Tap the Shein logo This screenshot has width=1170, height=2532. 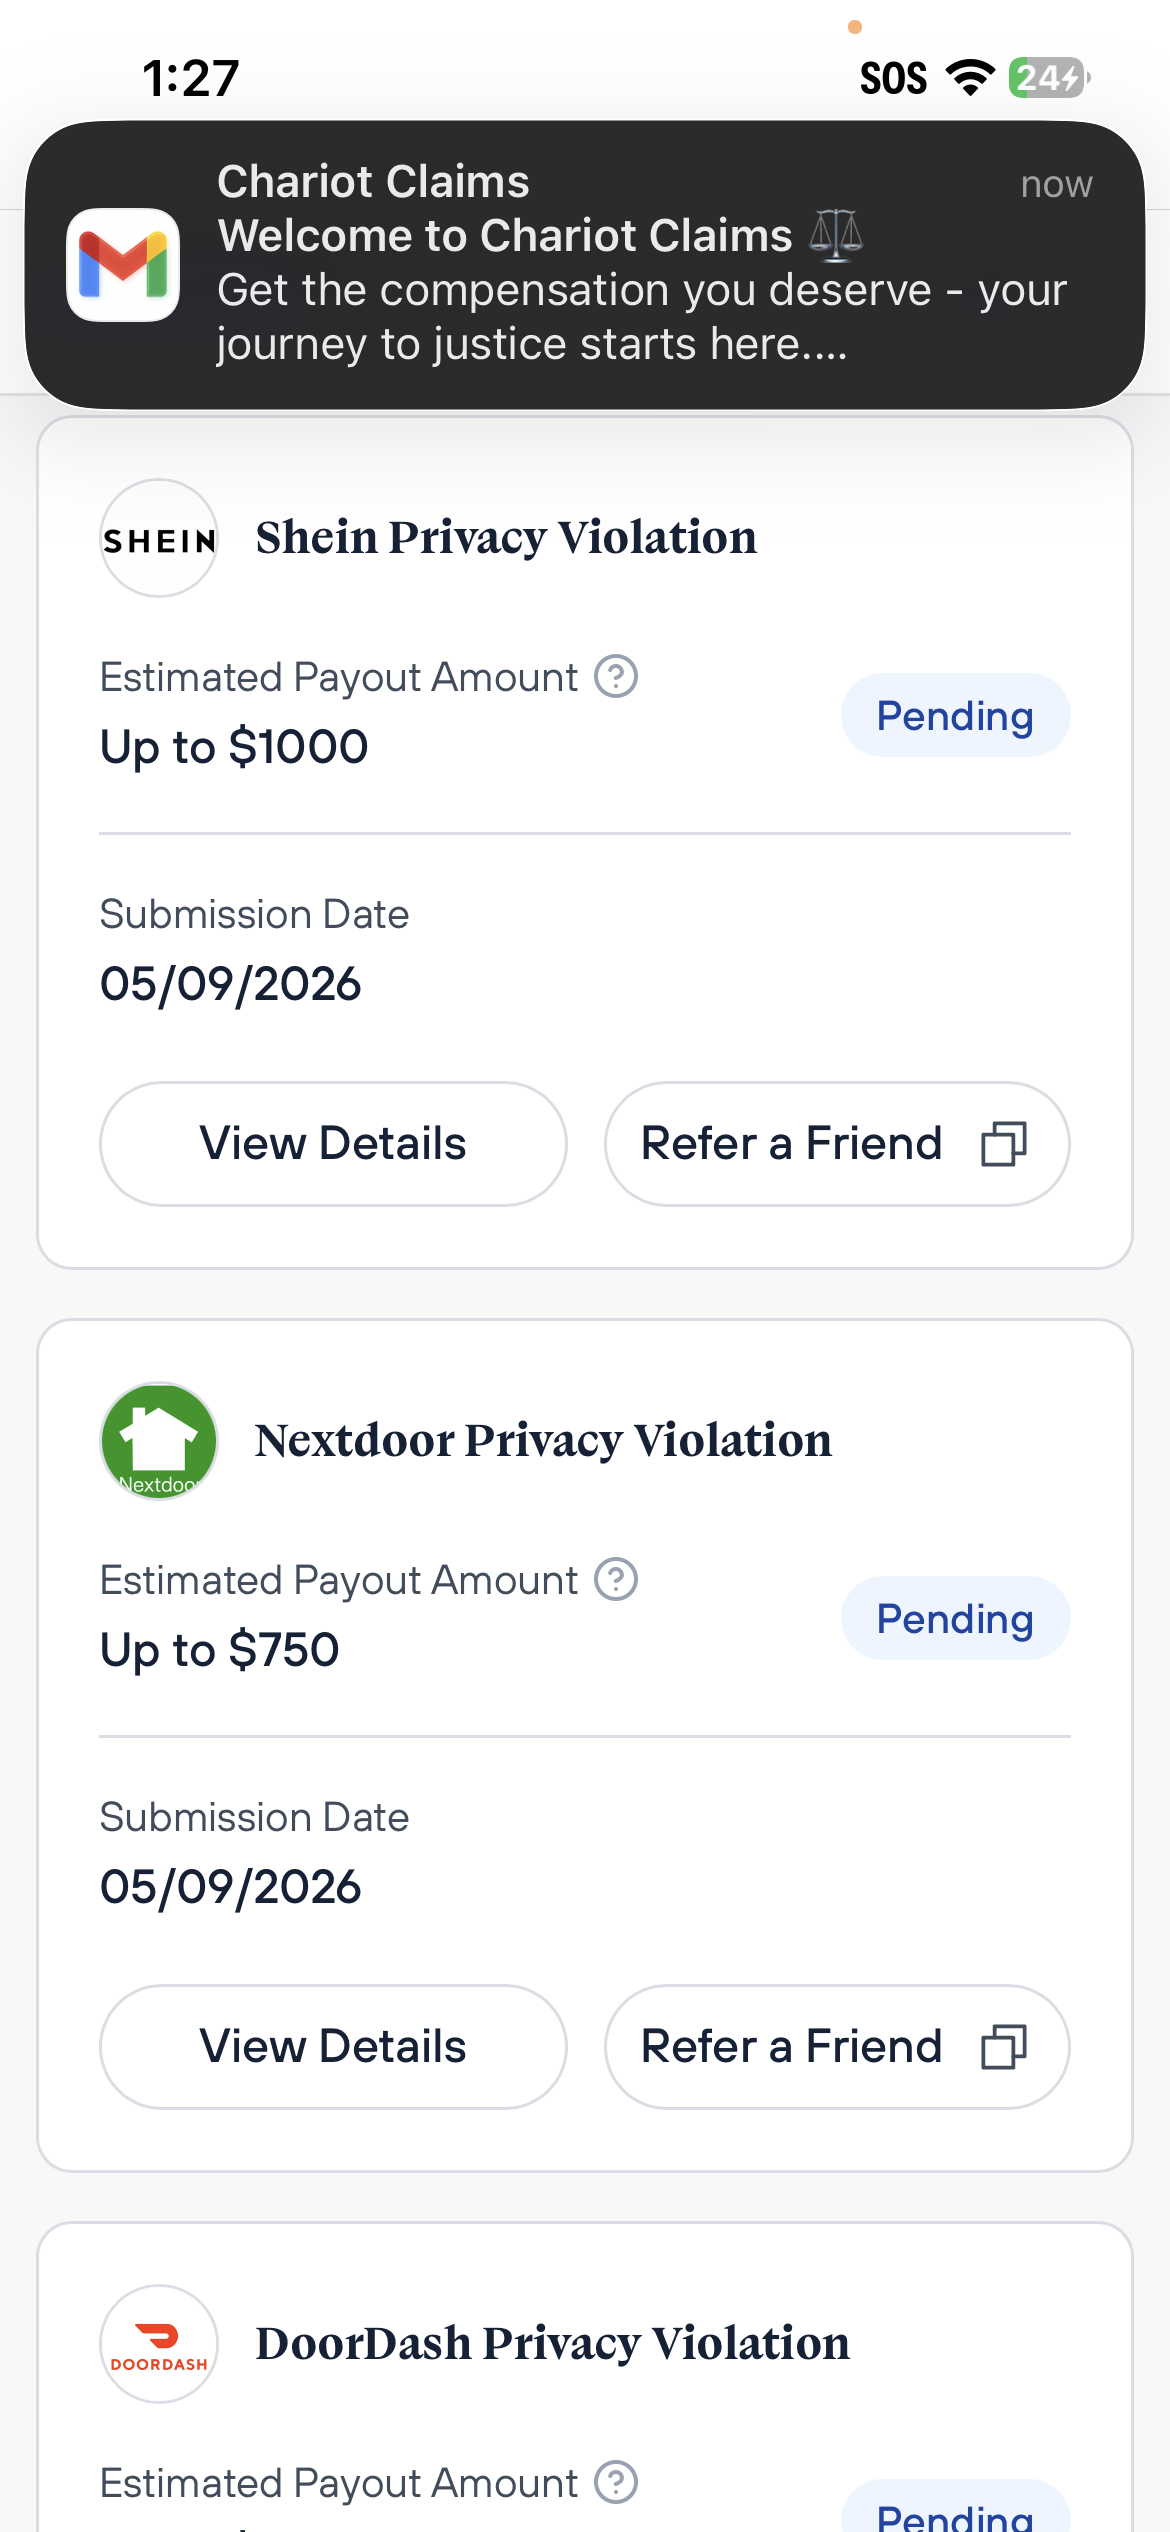point(159,538)
